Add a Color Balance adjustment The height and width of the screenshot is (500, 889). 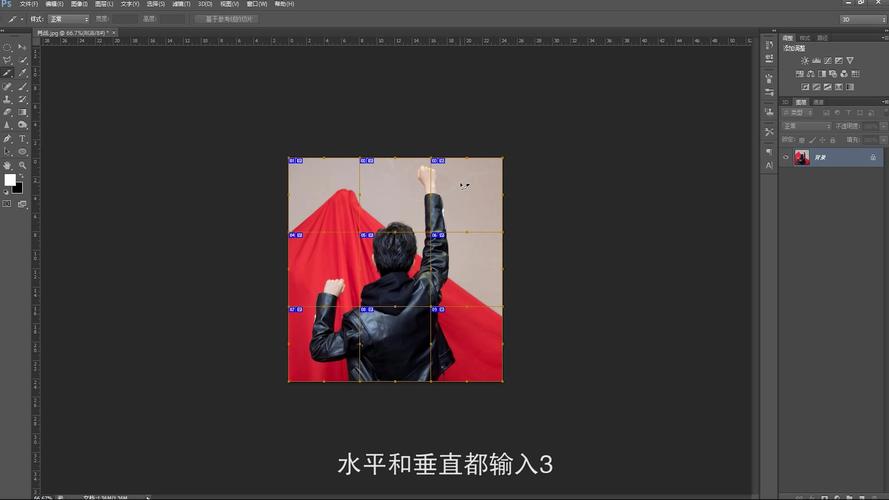coord(811,74)
